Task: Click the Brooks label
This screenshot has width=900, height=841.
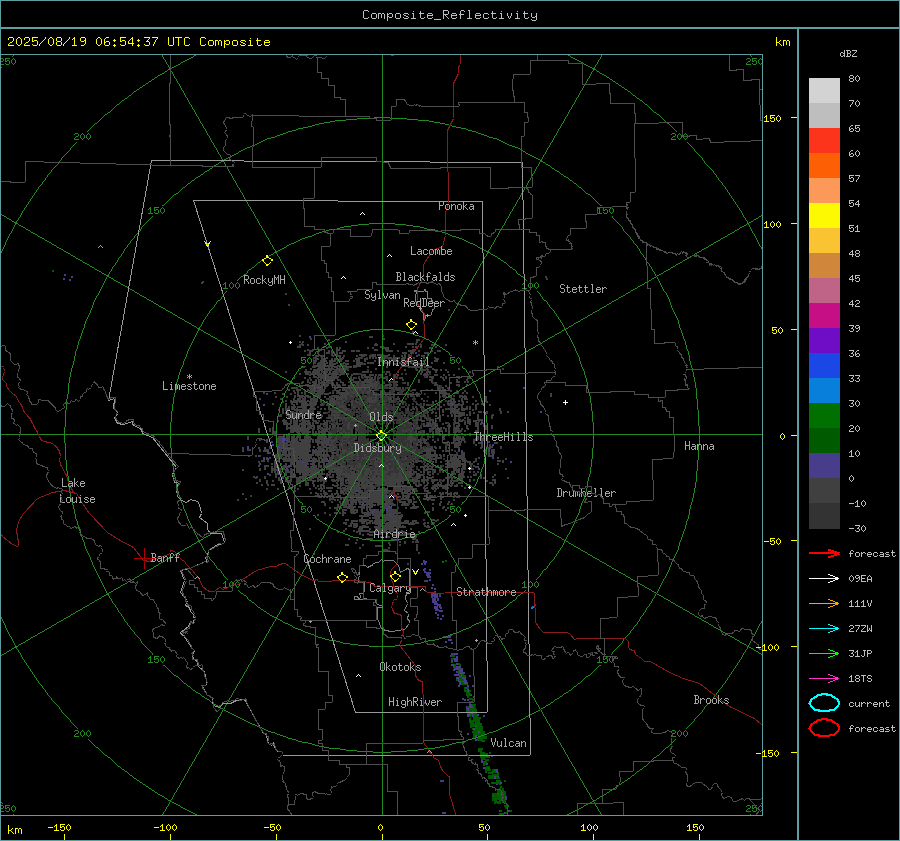Action: click(711, 700)
